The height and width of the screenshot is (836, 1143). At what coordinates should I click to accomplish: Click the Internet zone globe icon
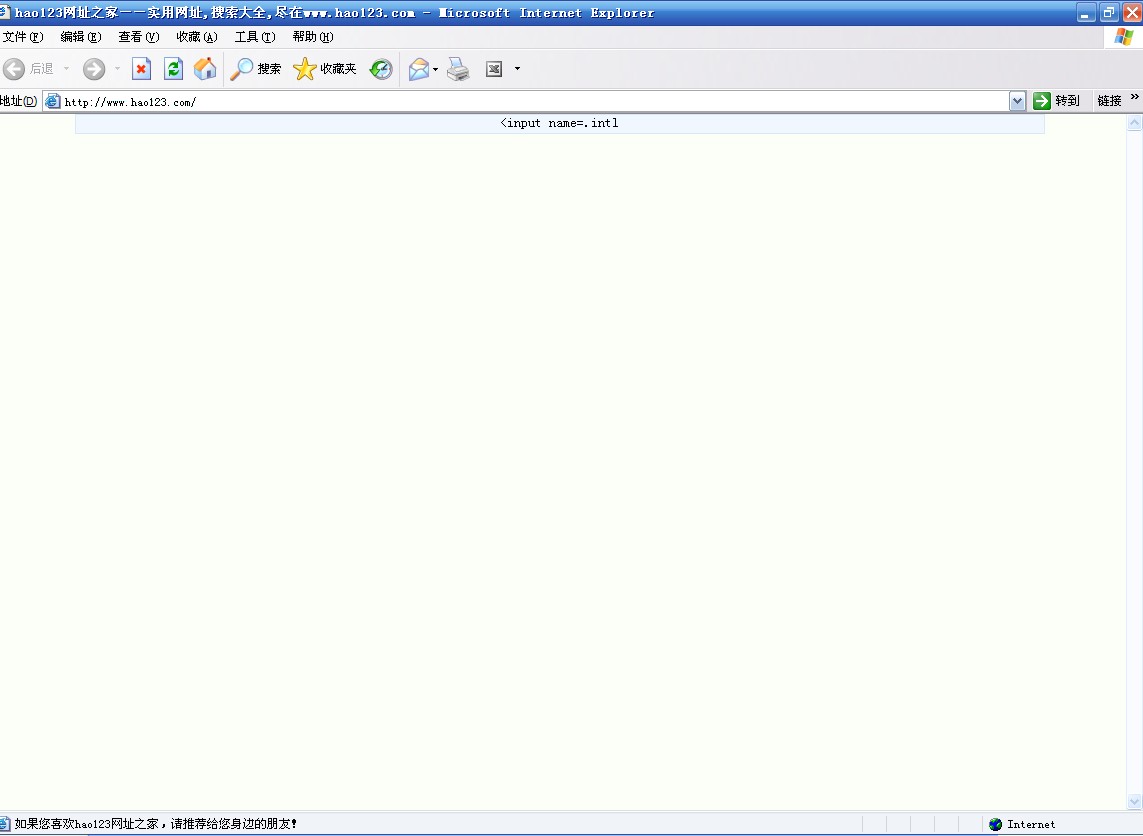click(996, 824)
